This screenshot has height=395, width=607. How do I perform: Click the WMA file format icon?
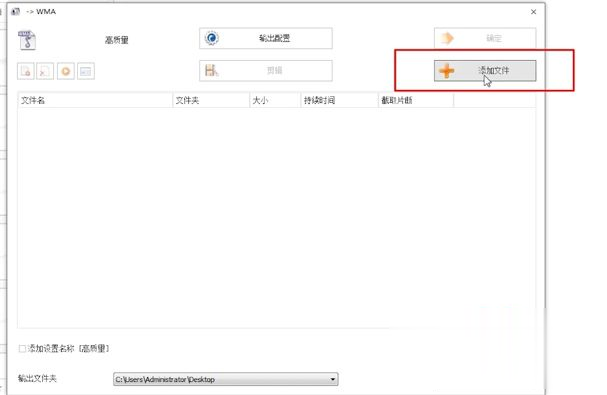point(27,40)
